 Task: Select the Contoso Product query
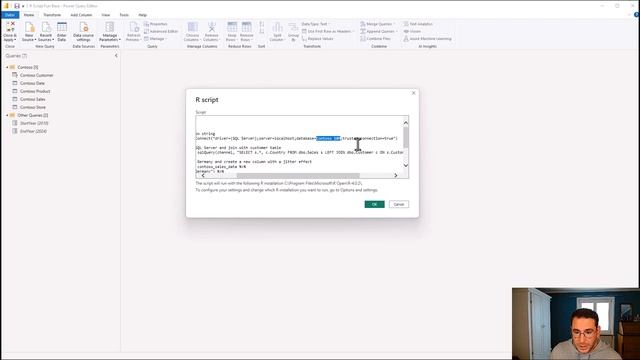(31, 91)
